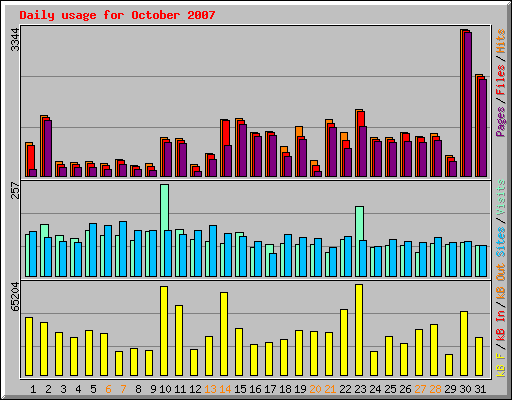This screenshot has height=400, width=512.
Task: Click the purple pages bar for day 15
Action: pyautogui.click(x=243, y=150)
